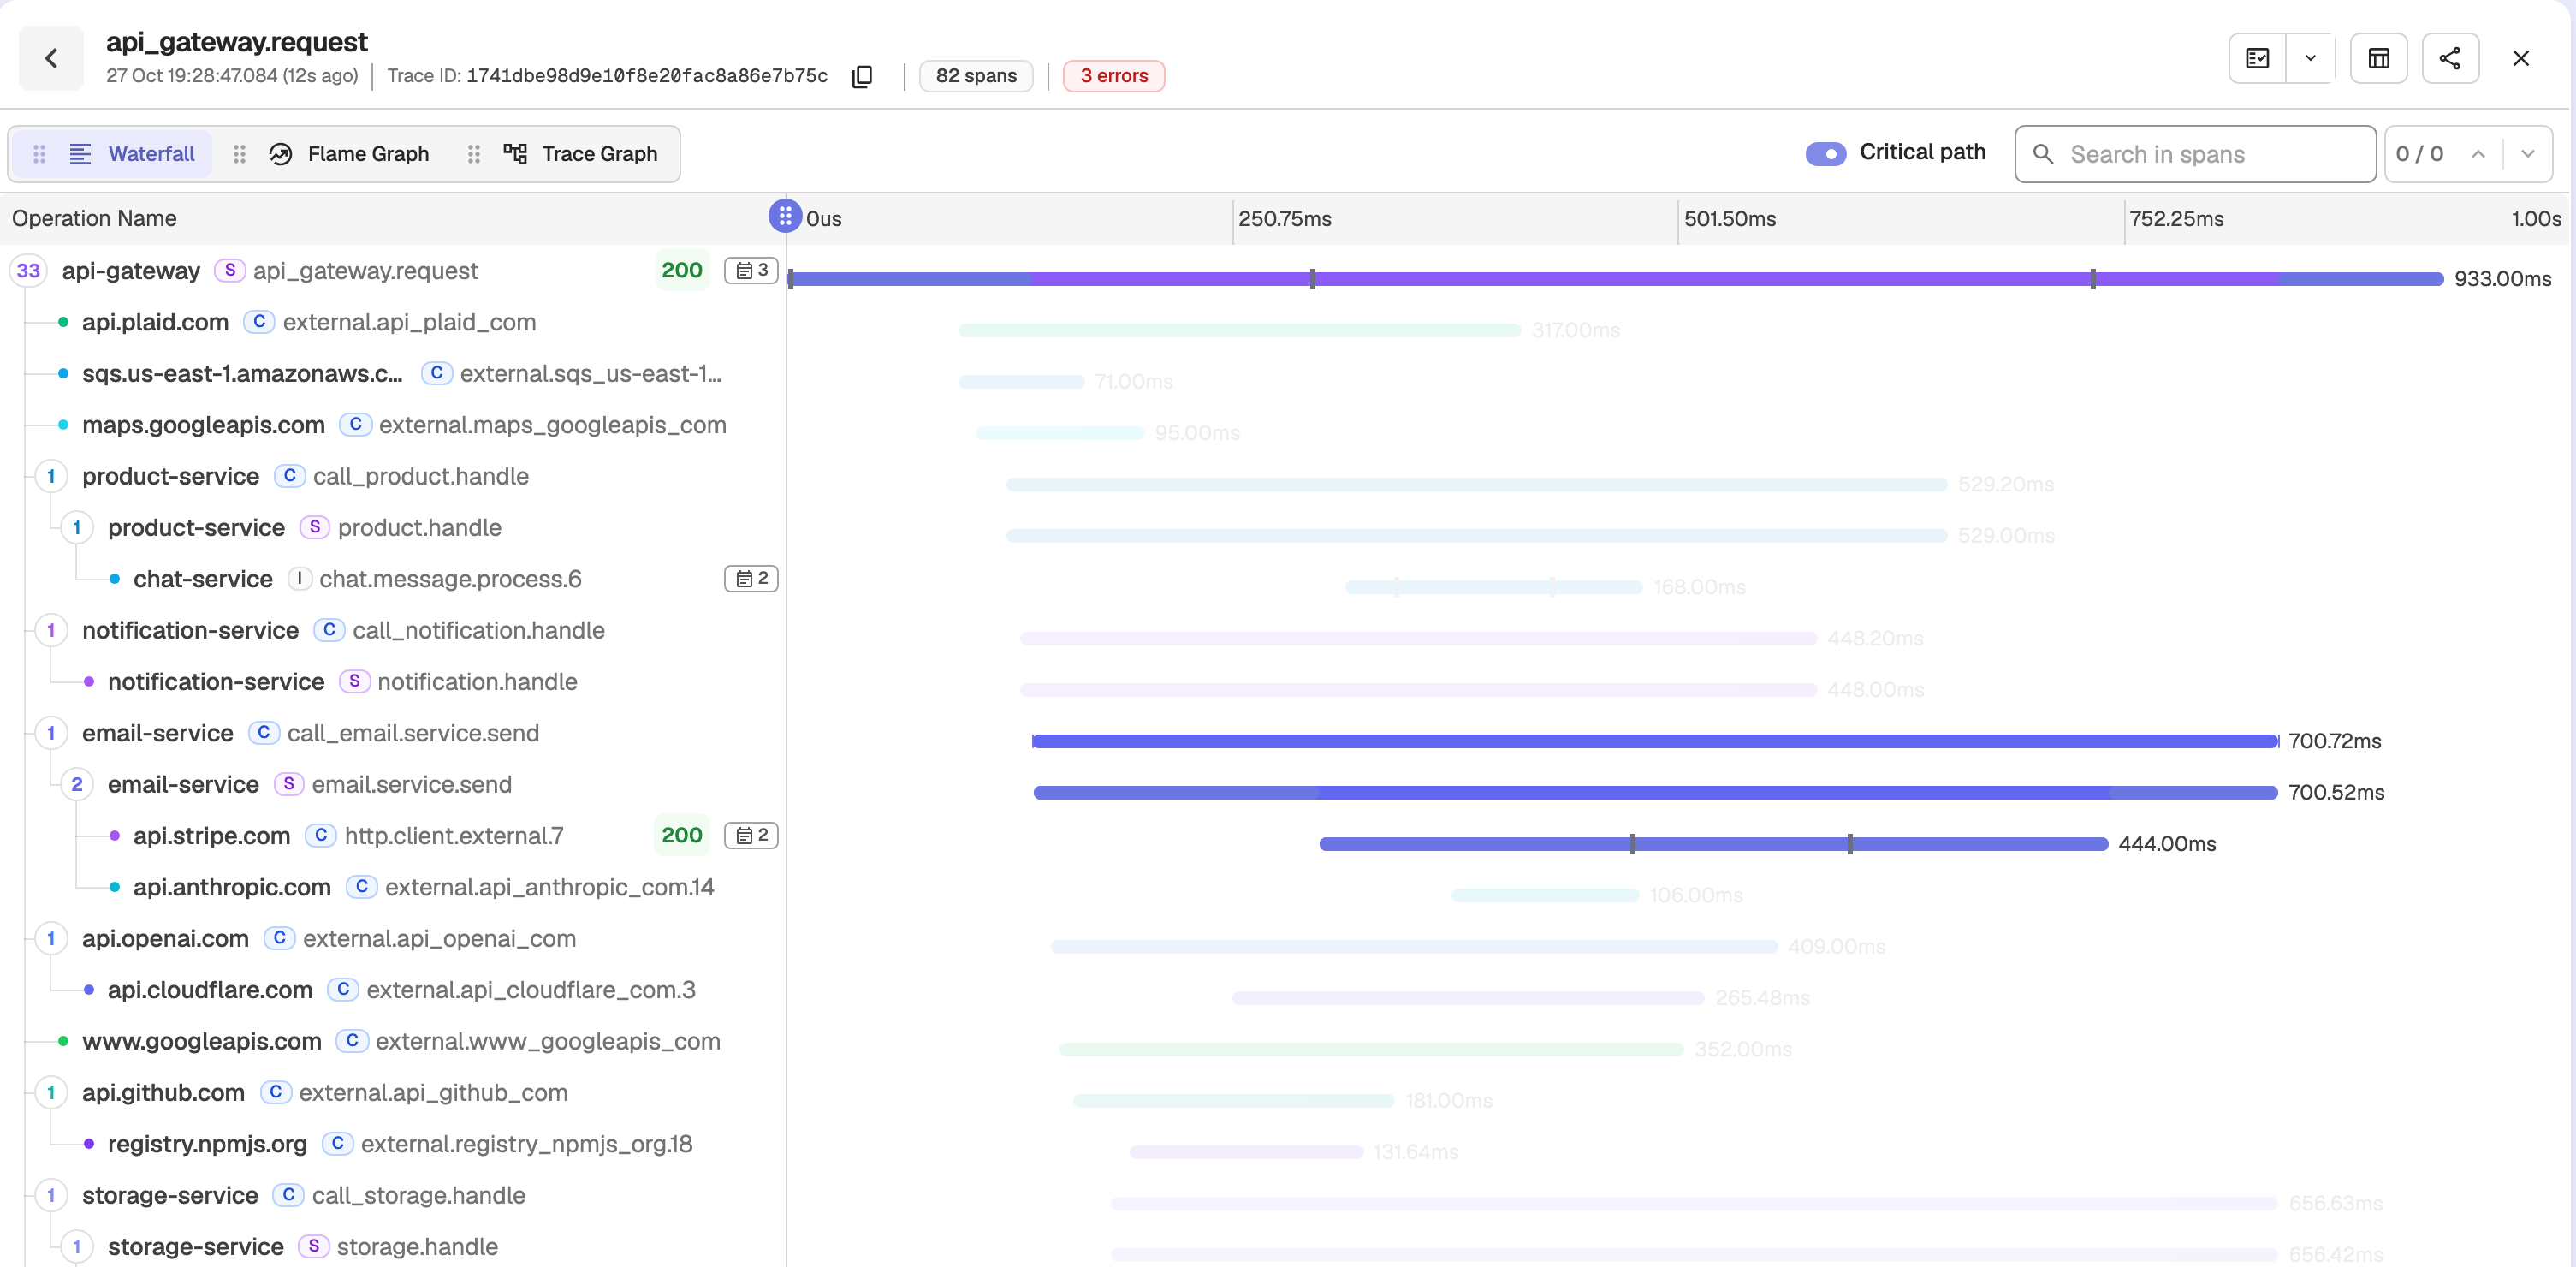
Task: Focus the Search in spans field
Action: (x=2195, y=154)
